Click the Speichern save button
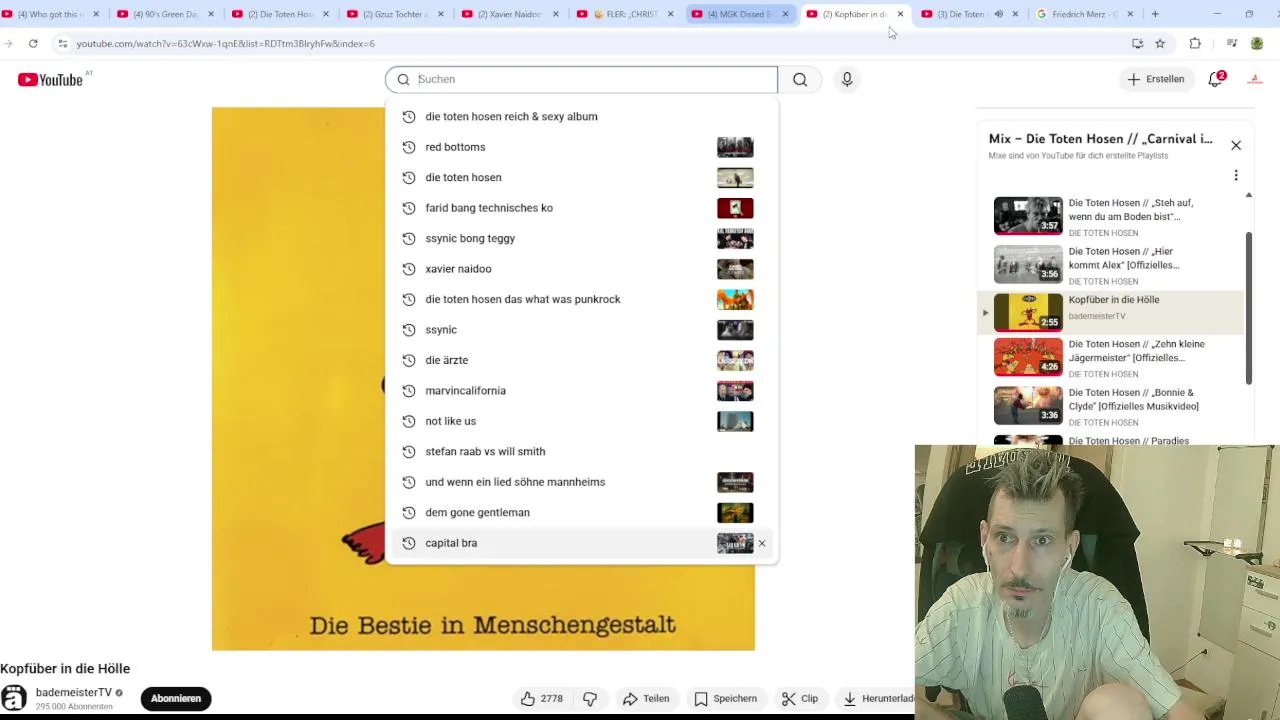1280x720 pixels. (x=725, y=698)
